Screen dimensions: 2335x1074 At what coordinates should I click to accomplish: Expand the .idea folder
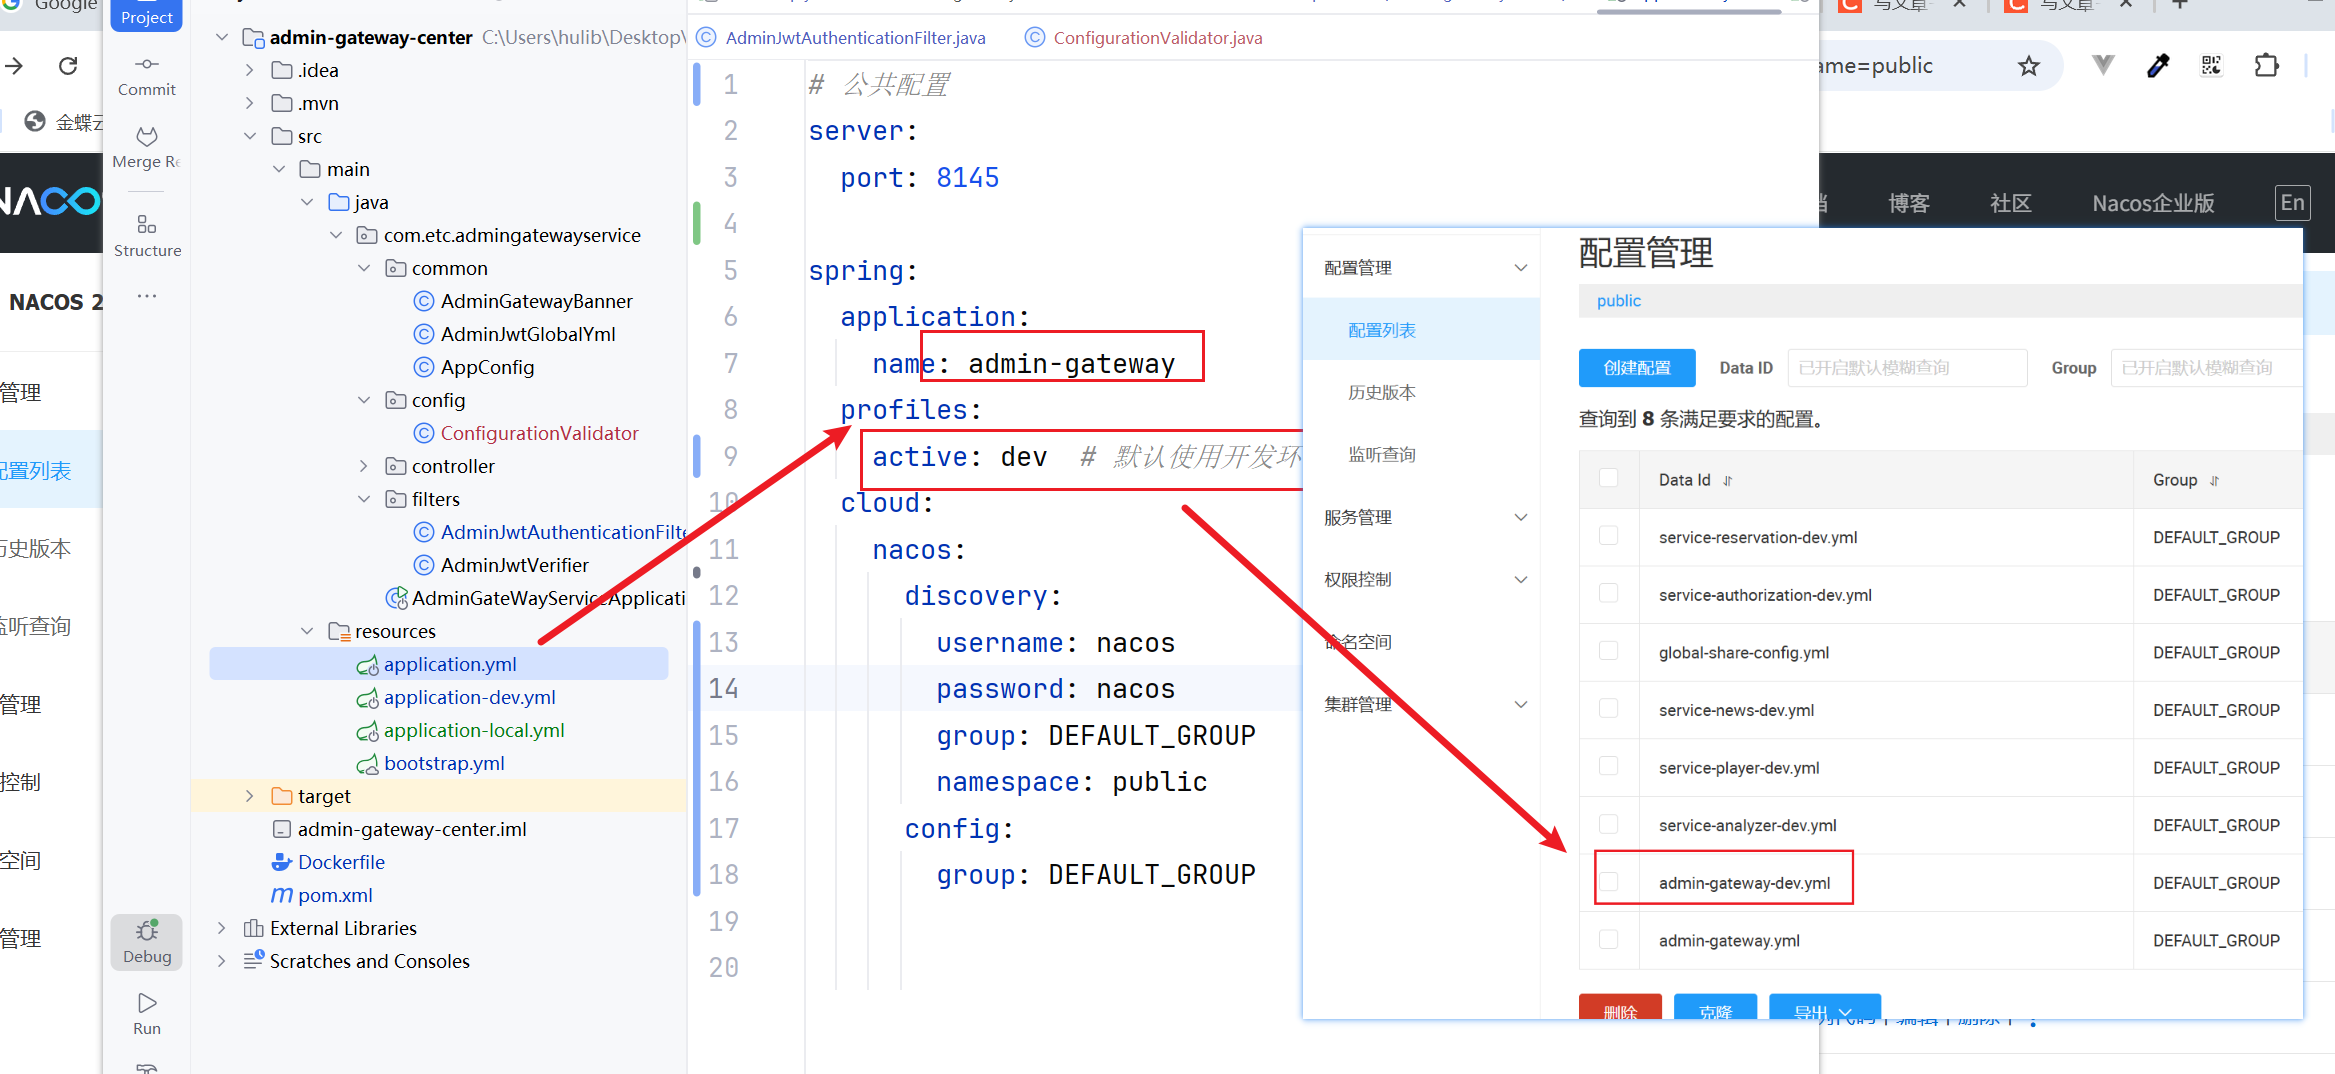250,70
